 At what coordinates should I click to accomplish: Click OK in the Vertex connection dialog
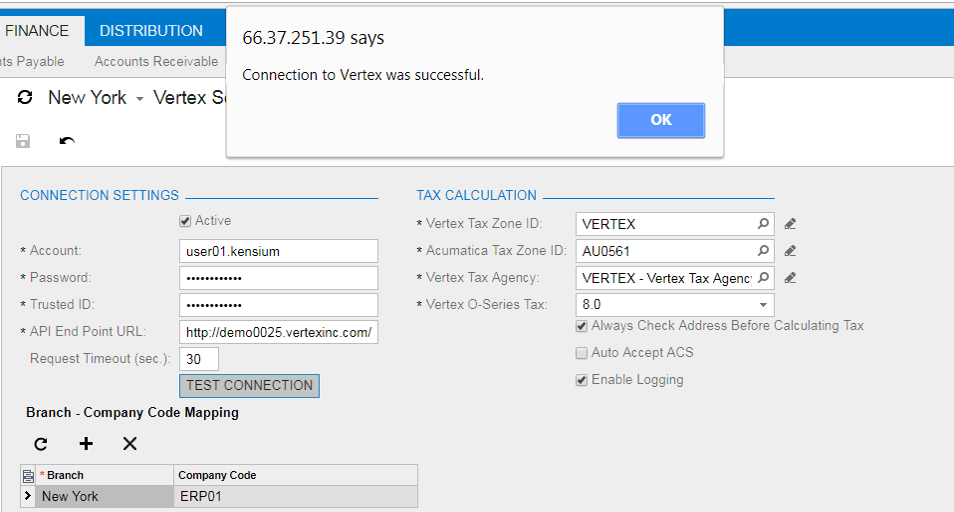661,120
